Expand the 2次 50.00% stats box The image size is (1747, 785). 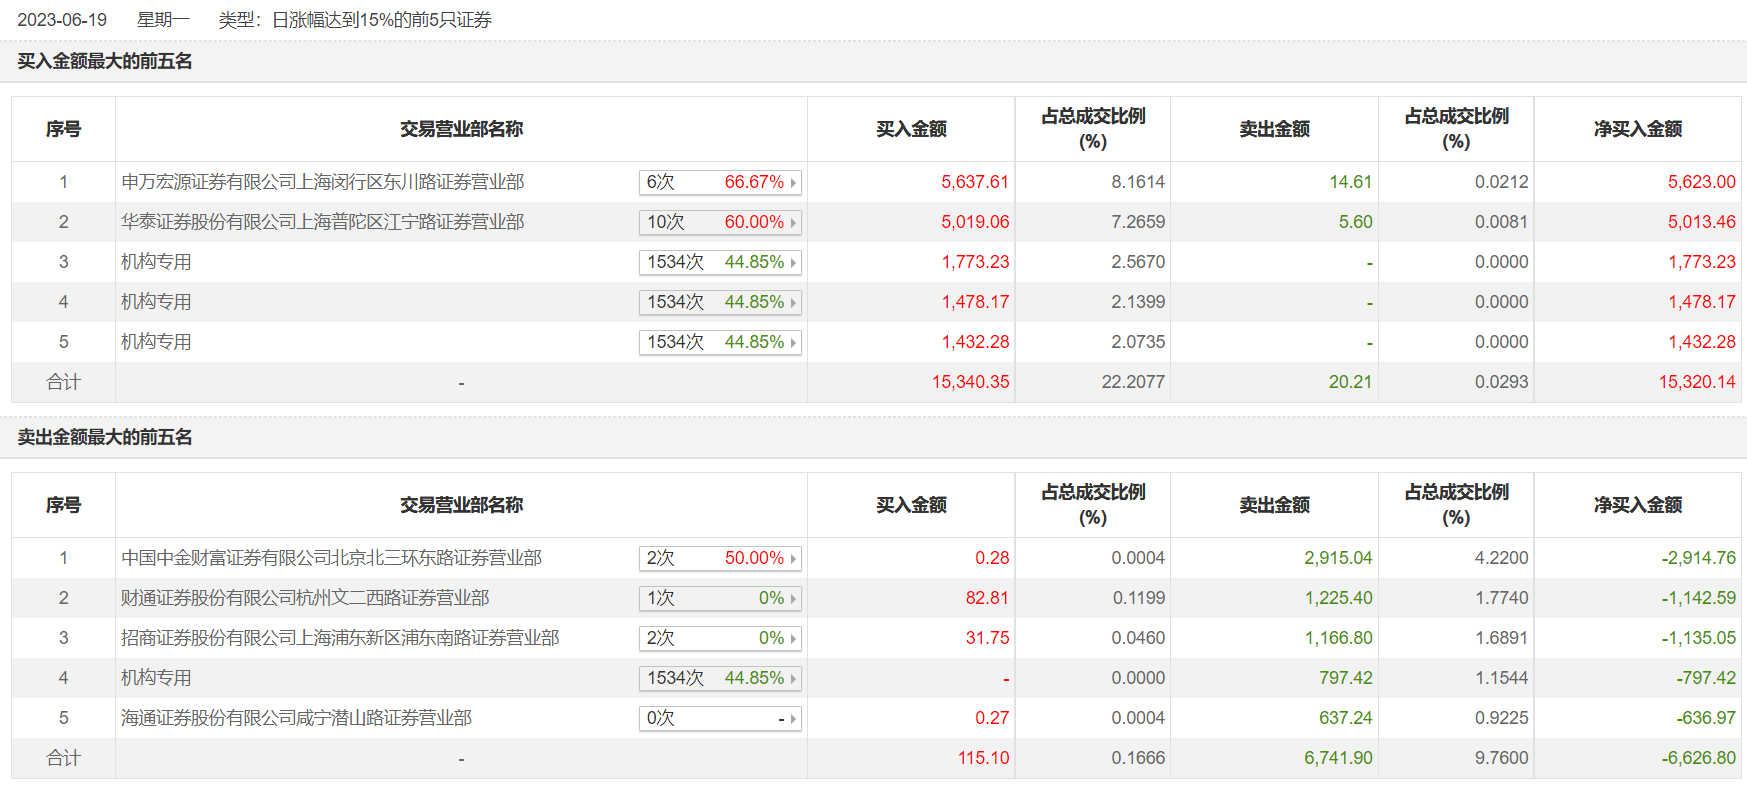coord(720,558)
